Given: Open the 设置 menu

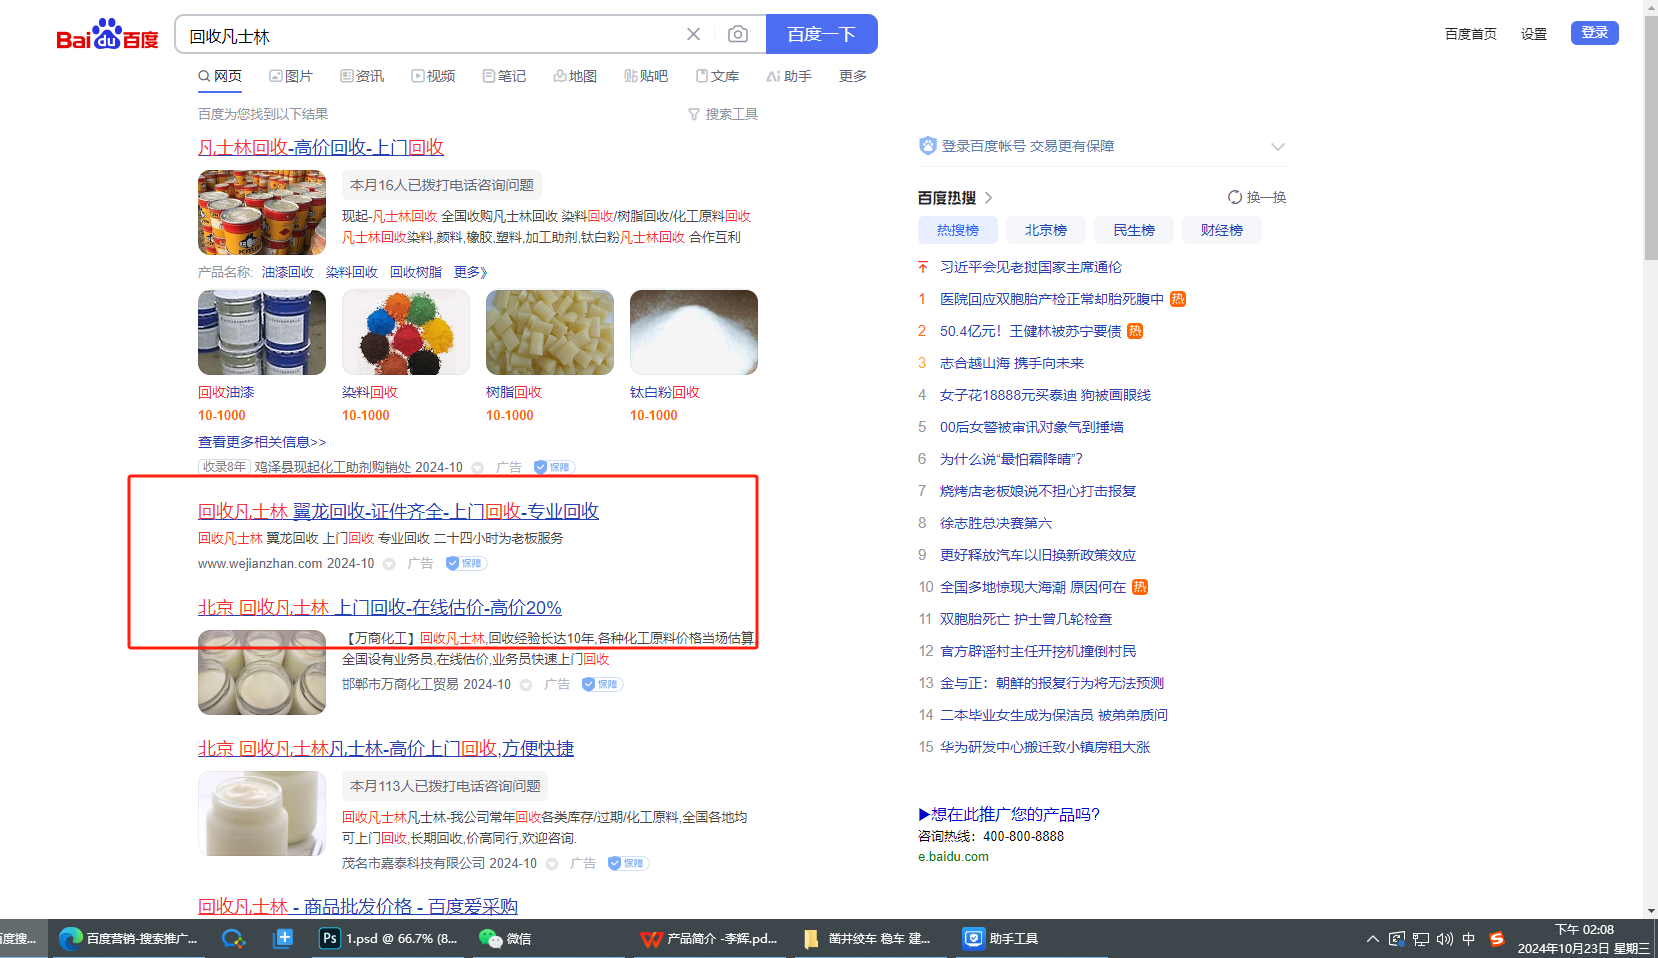Looking at the screenshot, I should click(x=1534, y=34).
